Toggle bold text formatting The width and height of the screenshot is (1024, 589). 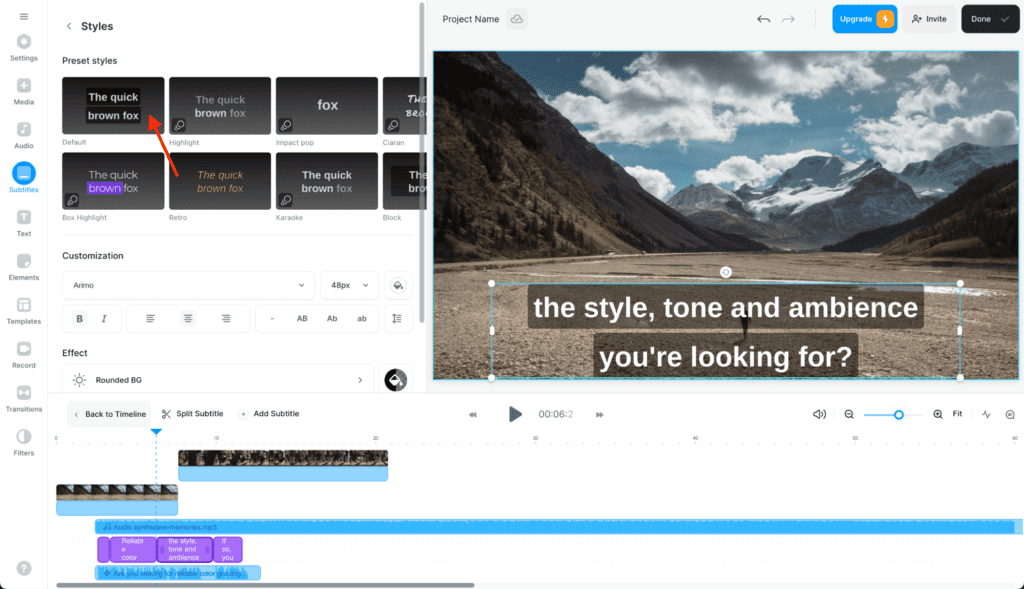tap(80, 318)
